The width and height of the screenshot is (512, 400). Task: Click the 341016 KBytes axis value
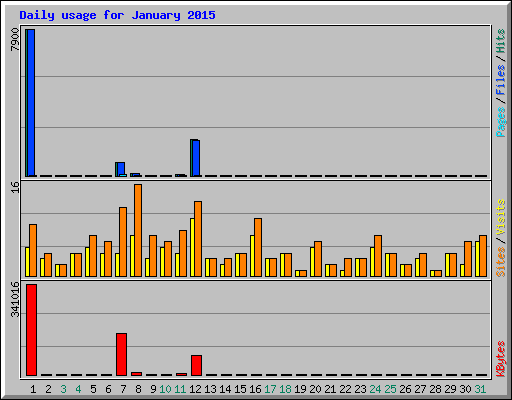pyautogui.click(x=15, y=299)
